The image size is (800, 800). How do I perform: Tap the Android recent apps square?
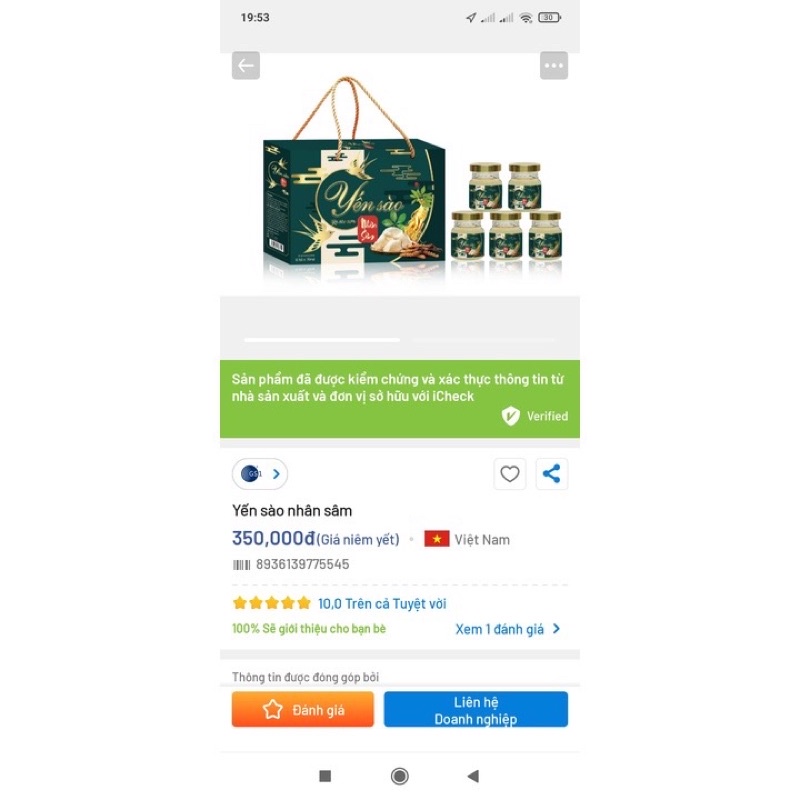point(325,776)
